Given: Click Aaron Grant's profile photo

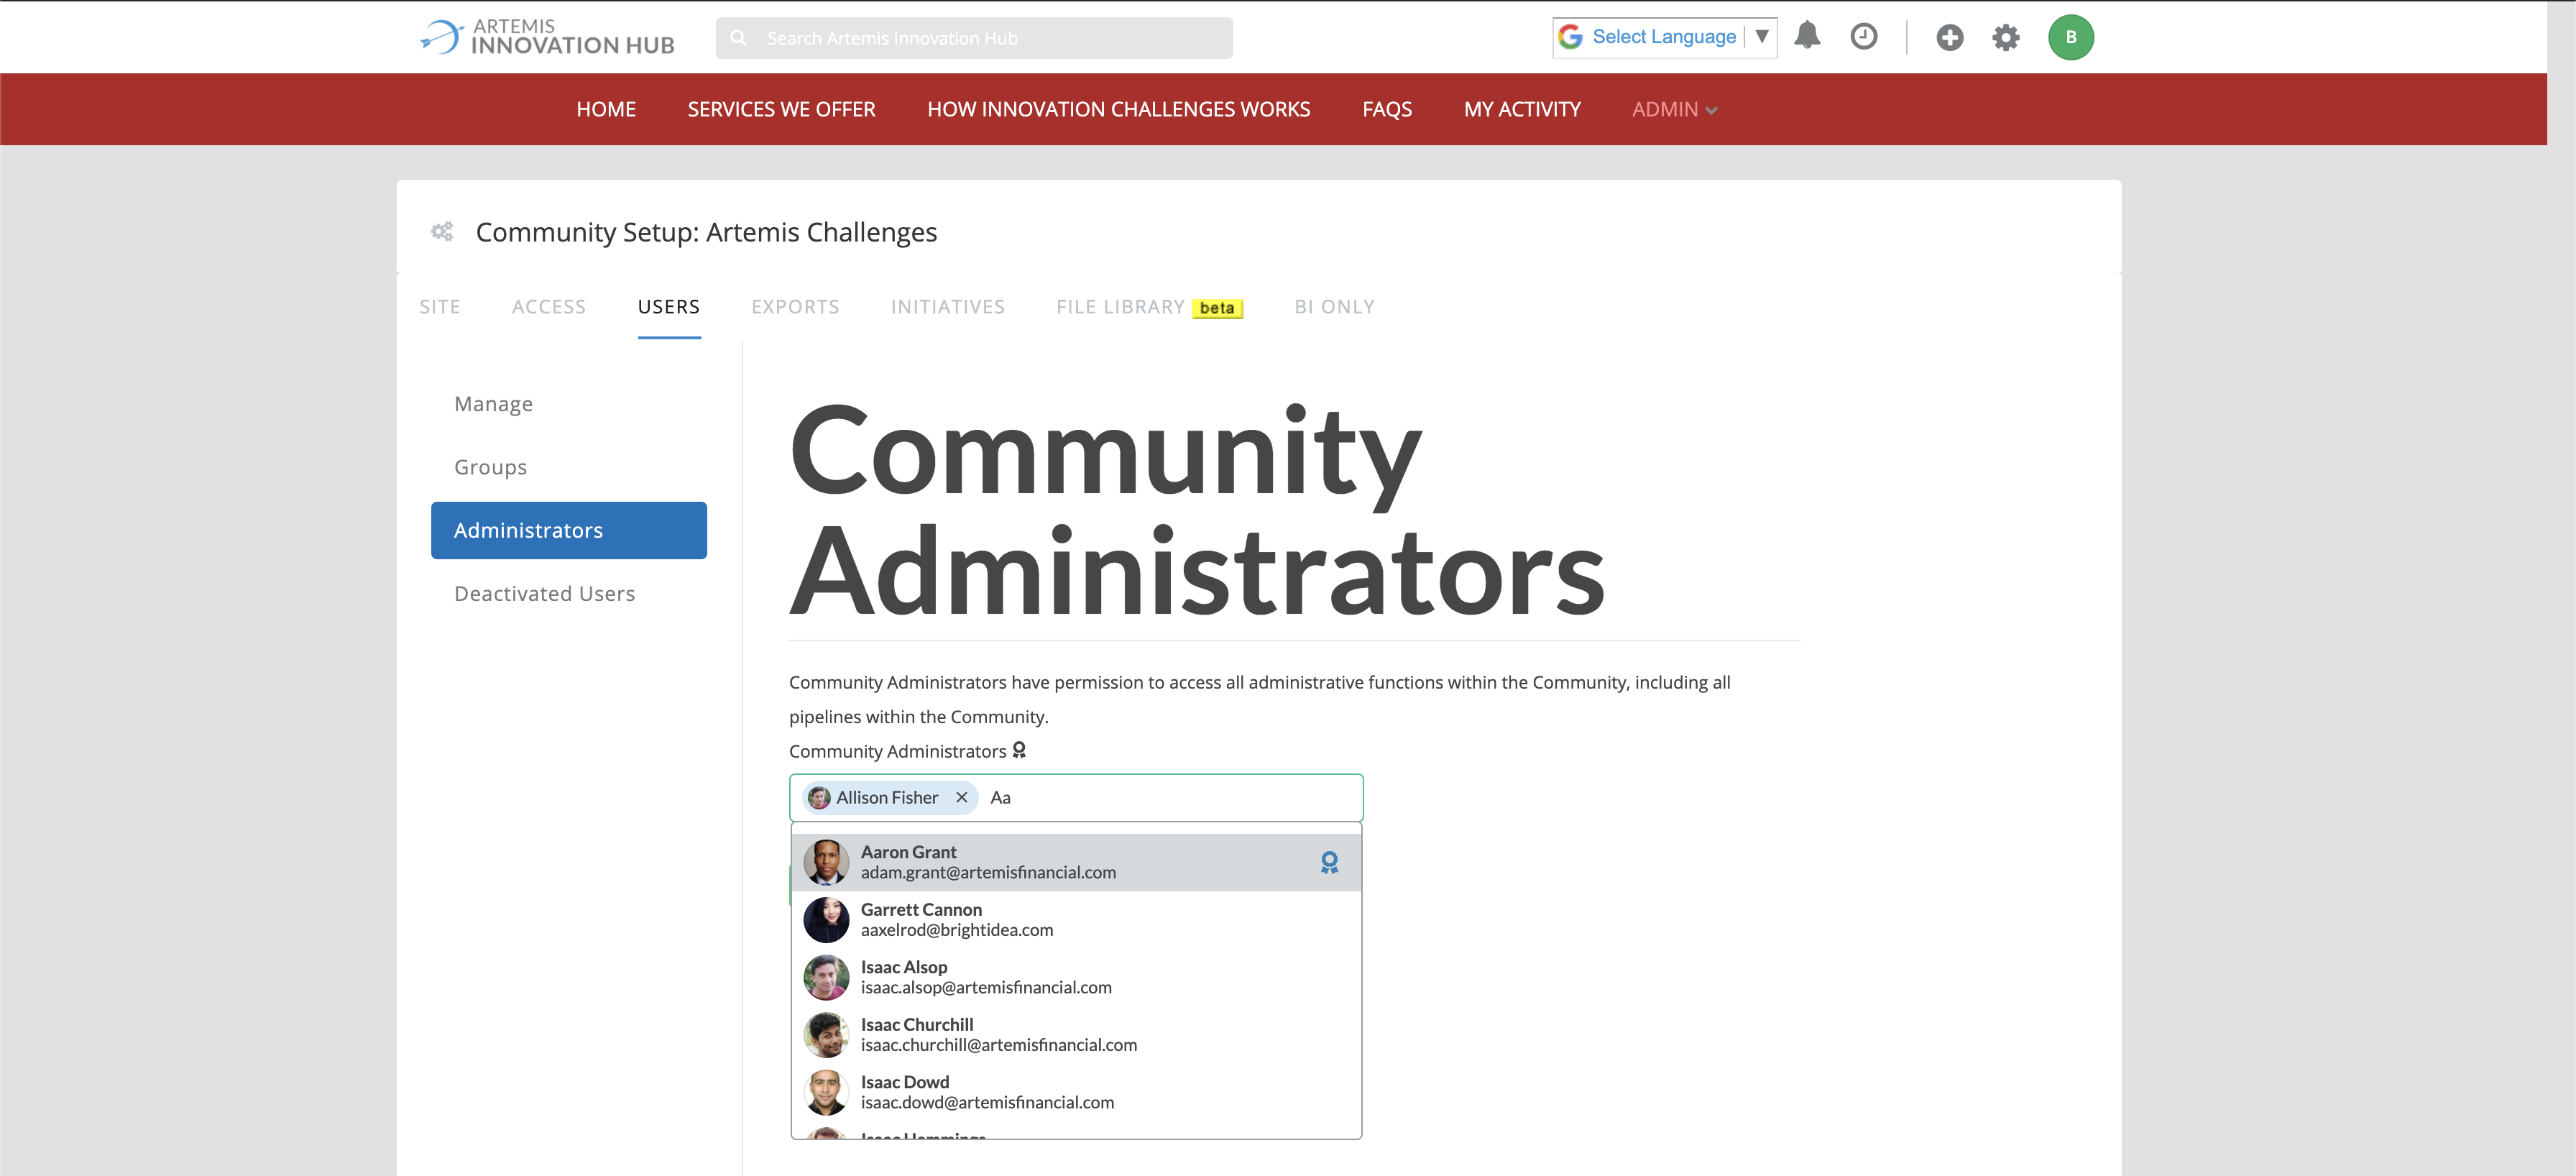Looking at the screenshot, I should tap(826, 862).
